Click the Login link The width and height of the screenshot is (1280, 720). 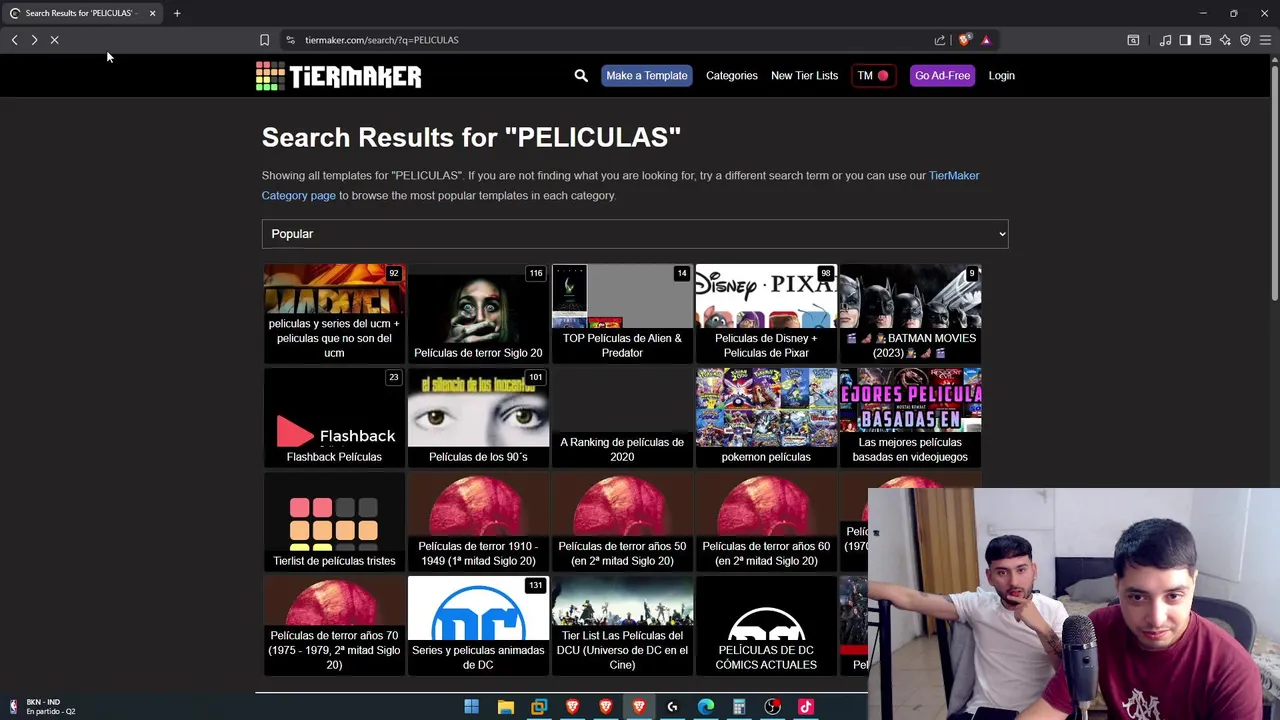1001,76
